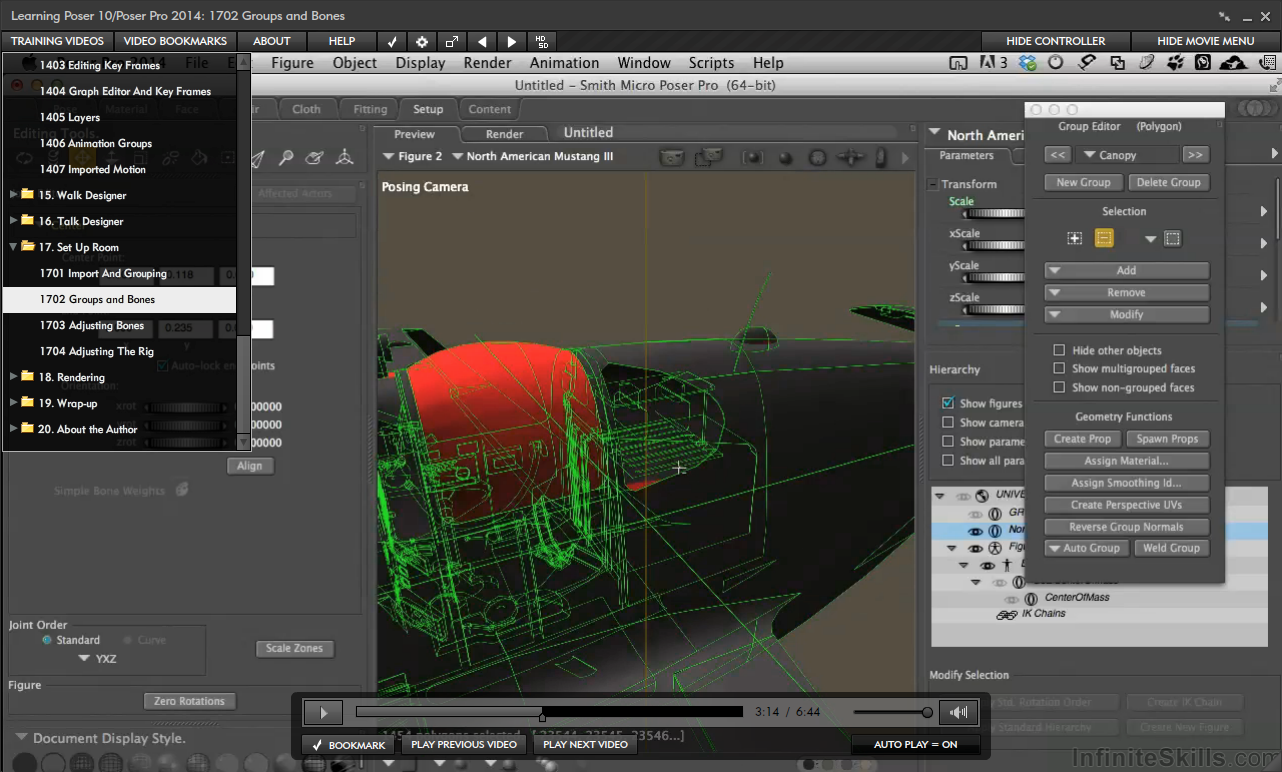The width and height of the screenshot is (1282, 772).
Task: Click the first camera icon in preview toolbar
Action: point(673,157)
